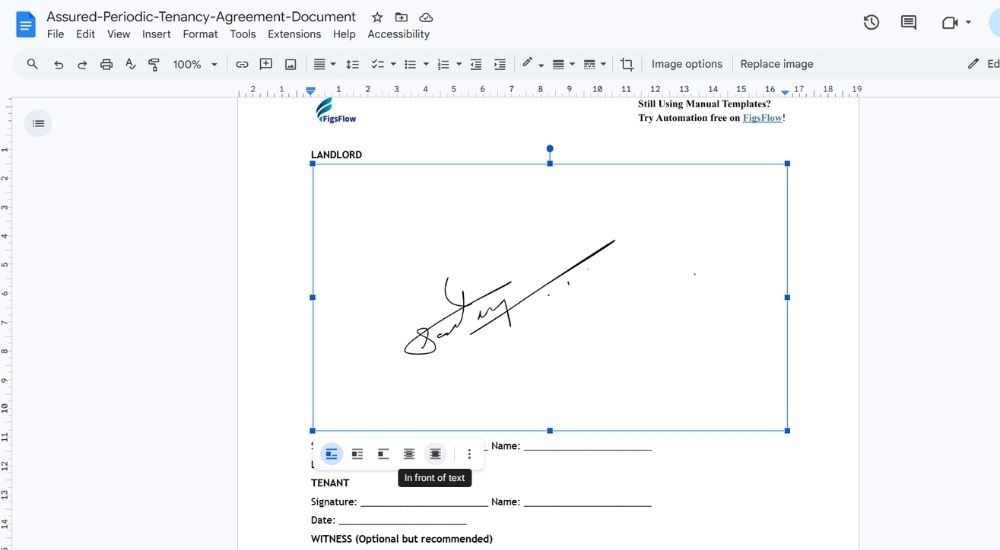
Task: Click the document title to rename it
Action: click(x=201, y=17)
